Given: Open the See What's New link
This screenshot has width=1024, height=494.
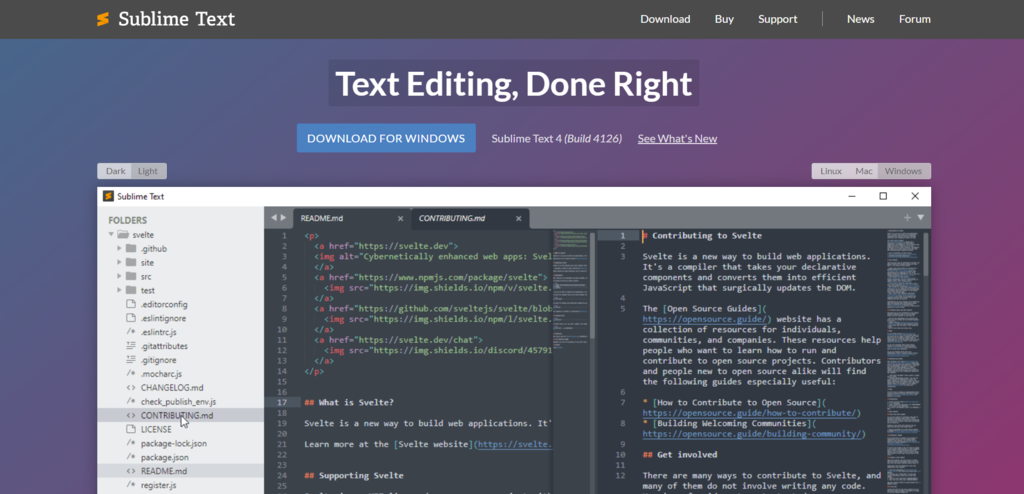Looking at the screenshot, I should point(677,139).
